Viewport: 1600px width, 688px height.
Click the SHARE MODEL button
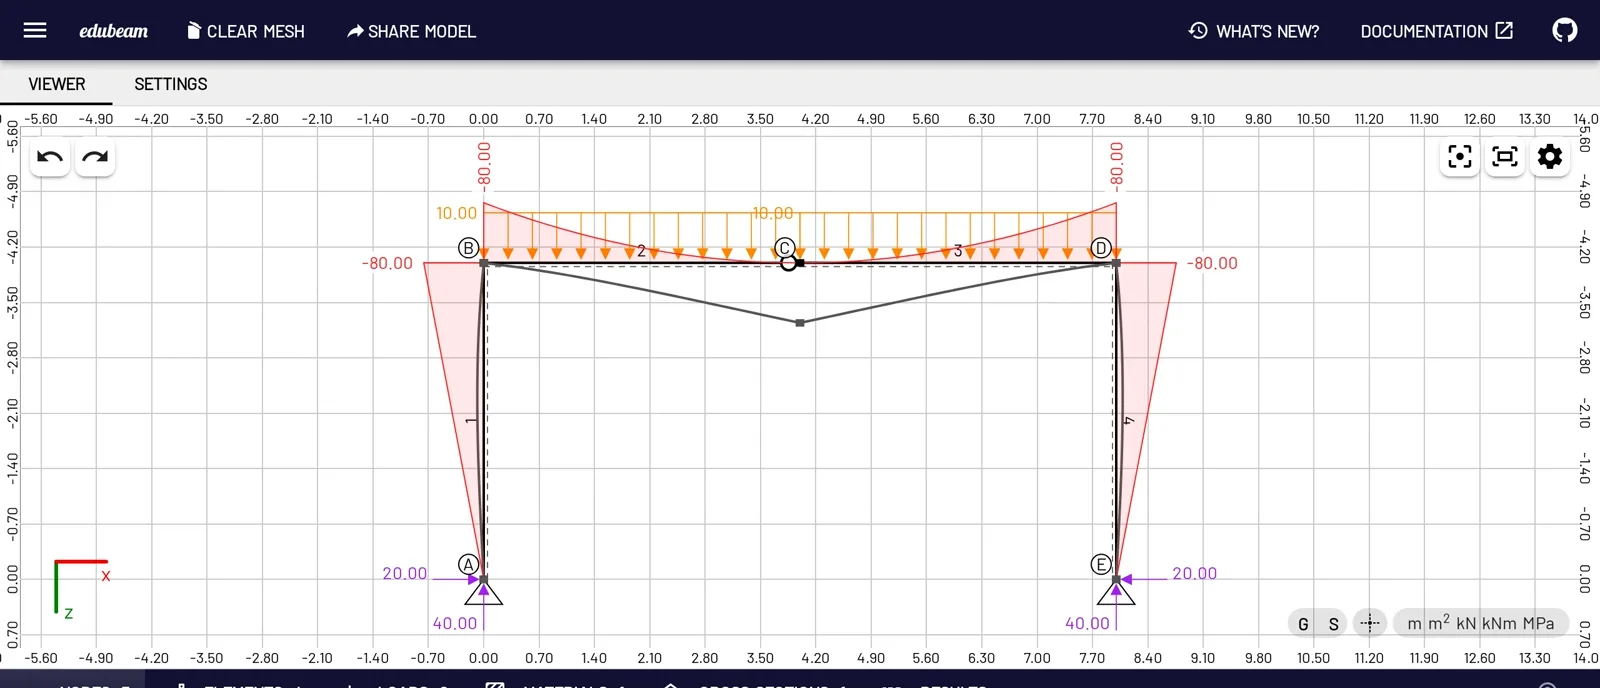click(x=411, y=31)
